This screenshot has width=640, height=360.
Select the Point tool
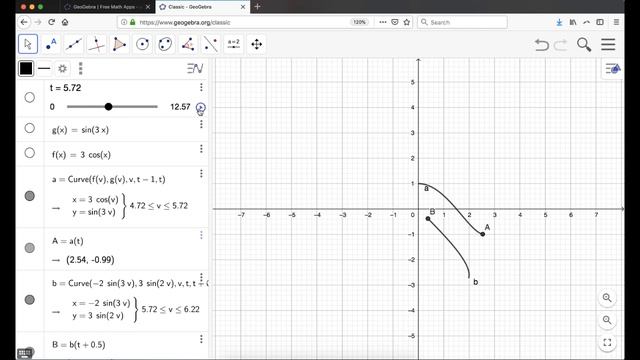(x=51, y=44)
